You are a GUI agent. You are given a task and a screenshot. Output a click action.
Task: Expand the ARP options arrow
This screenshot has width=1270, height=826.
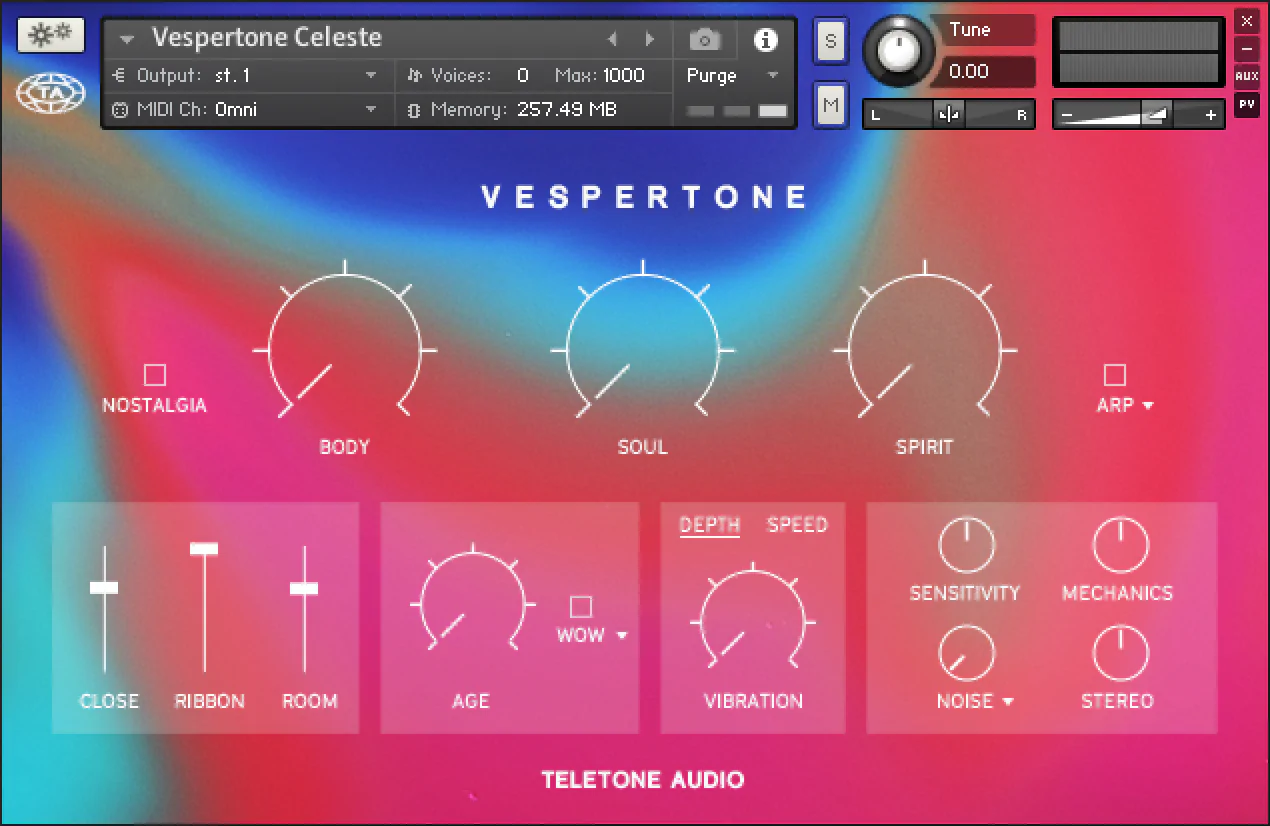point(1148,406)
